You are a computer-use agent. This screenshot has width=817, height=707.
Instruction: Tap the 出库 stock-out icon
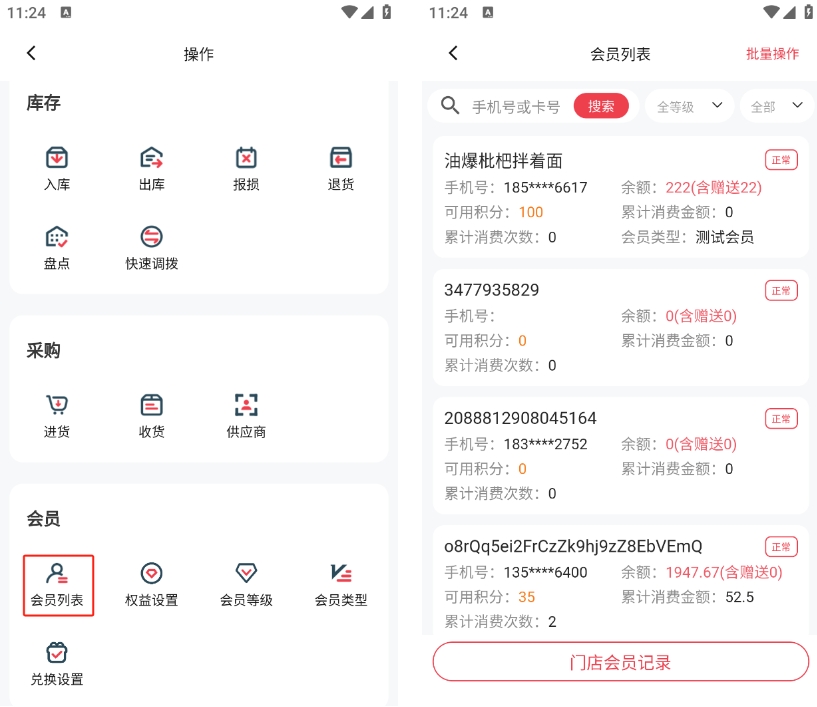(151, 167)
